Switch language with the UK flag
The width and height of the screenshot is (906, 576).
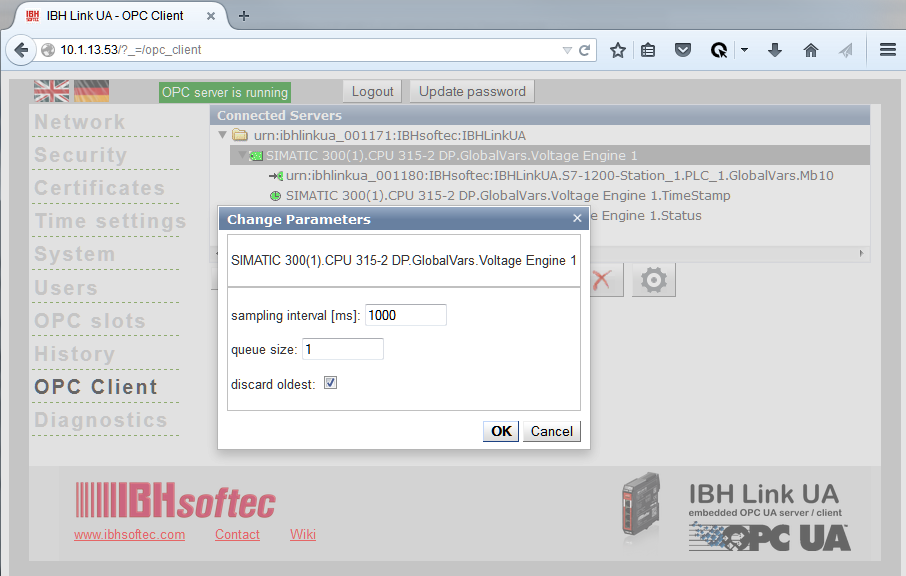pyautogui.click(x=52, y=91)
